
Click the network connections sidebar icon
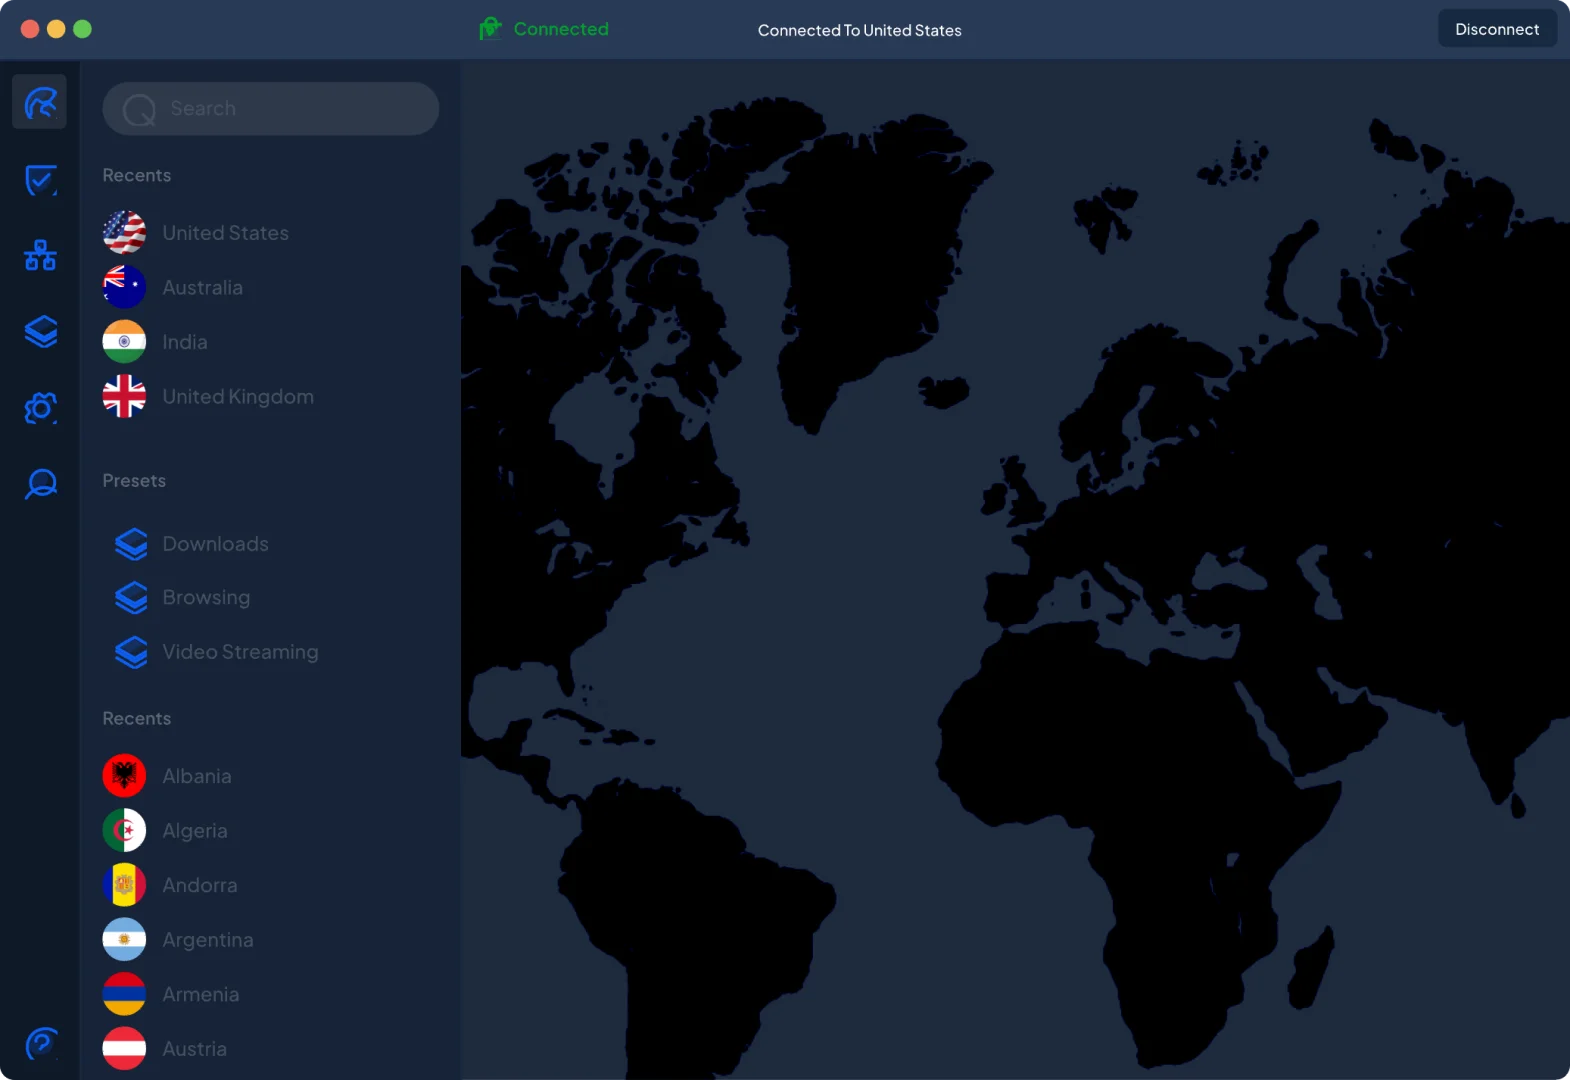coord(40,256)
